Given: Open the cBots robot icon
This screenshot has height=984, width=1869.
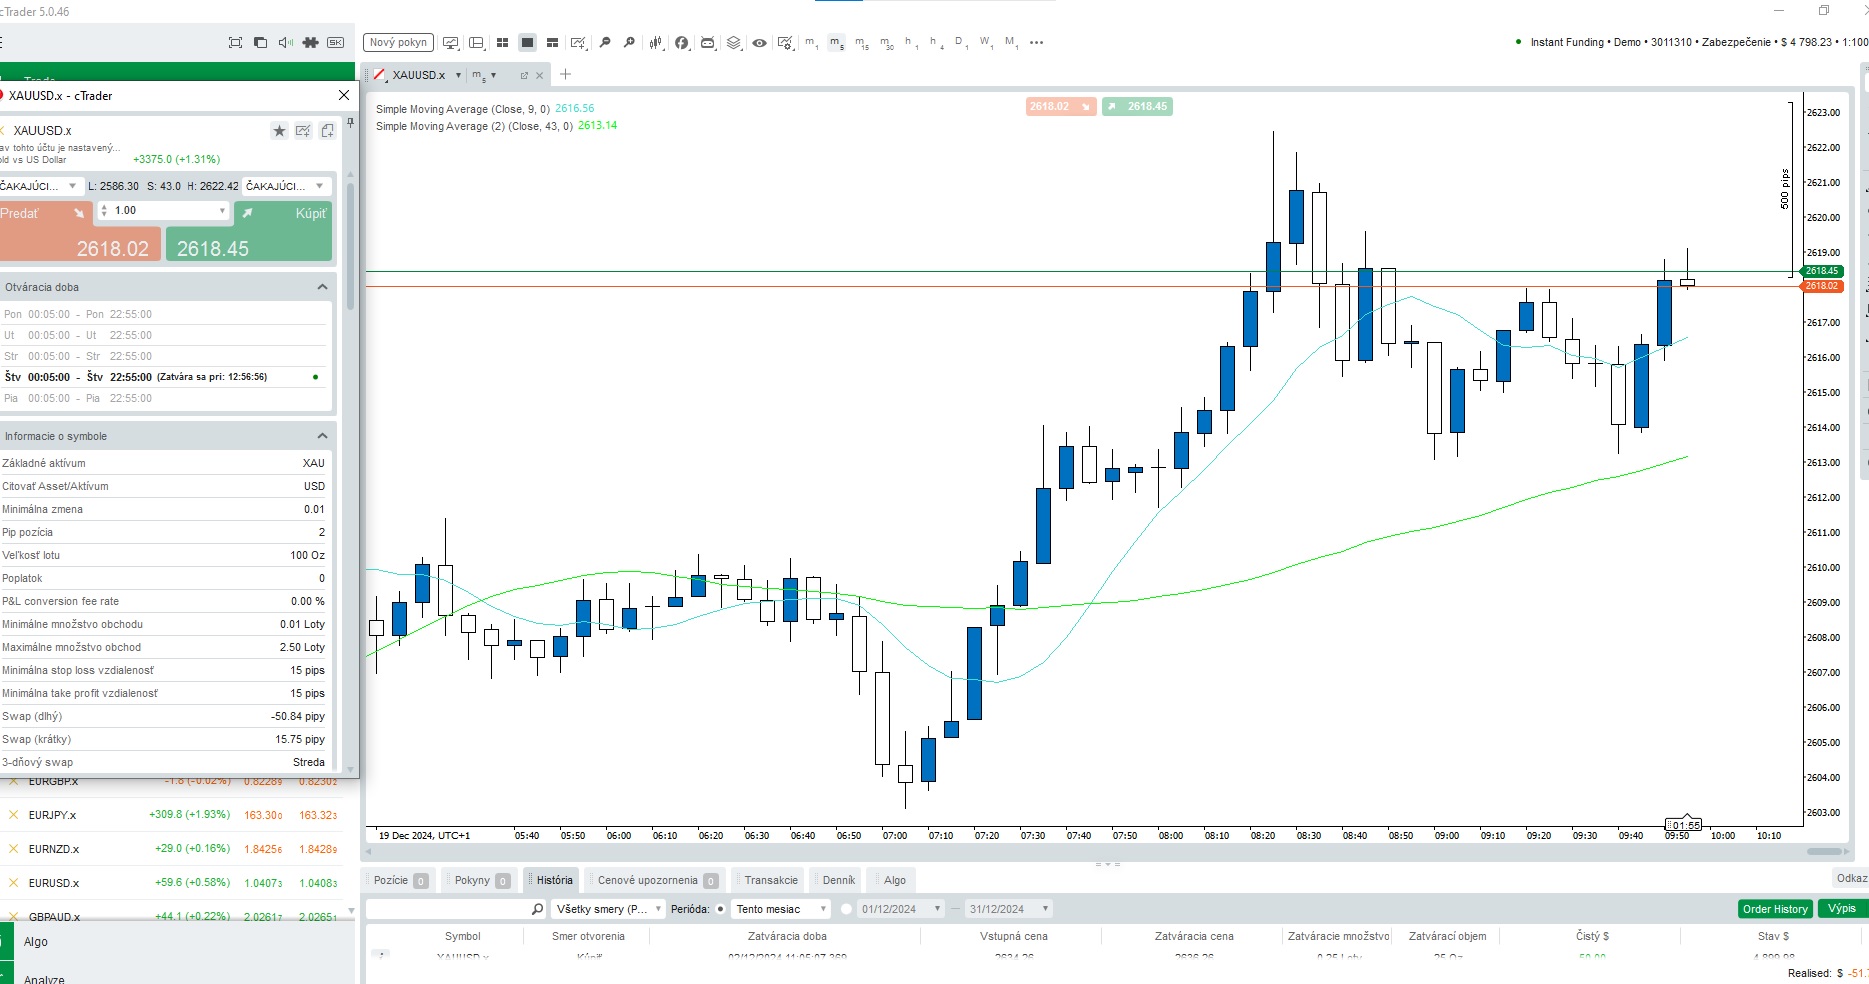Looking at the screenshot, I should (x=708, y=42).
